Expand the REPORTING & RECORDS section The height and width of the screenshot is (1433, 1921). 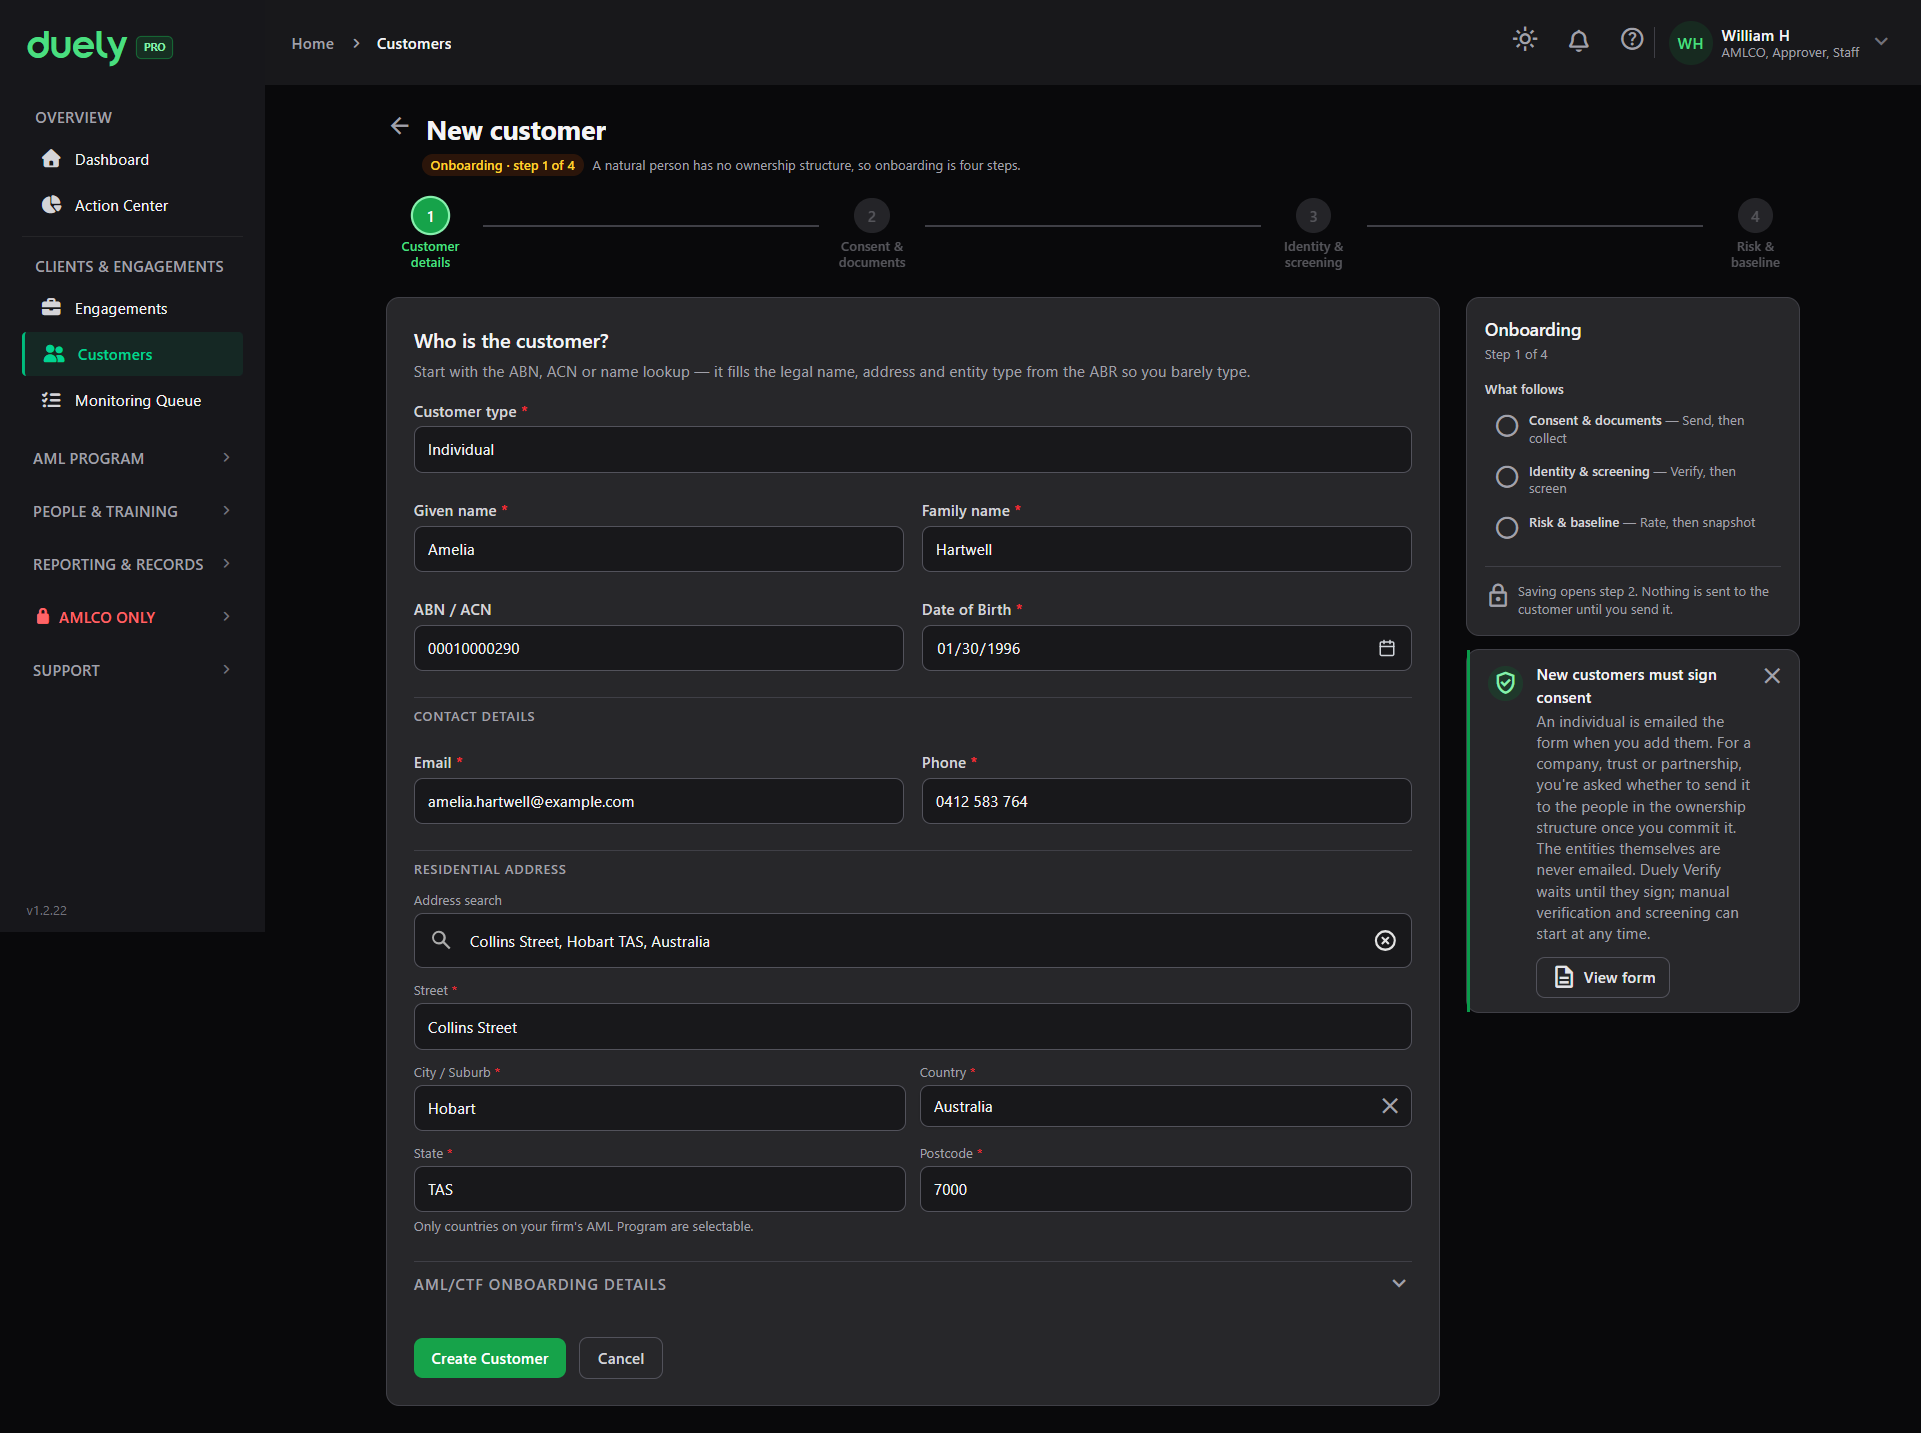[132, 564]
